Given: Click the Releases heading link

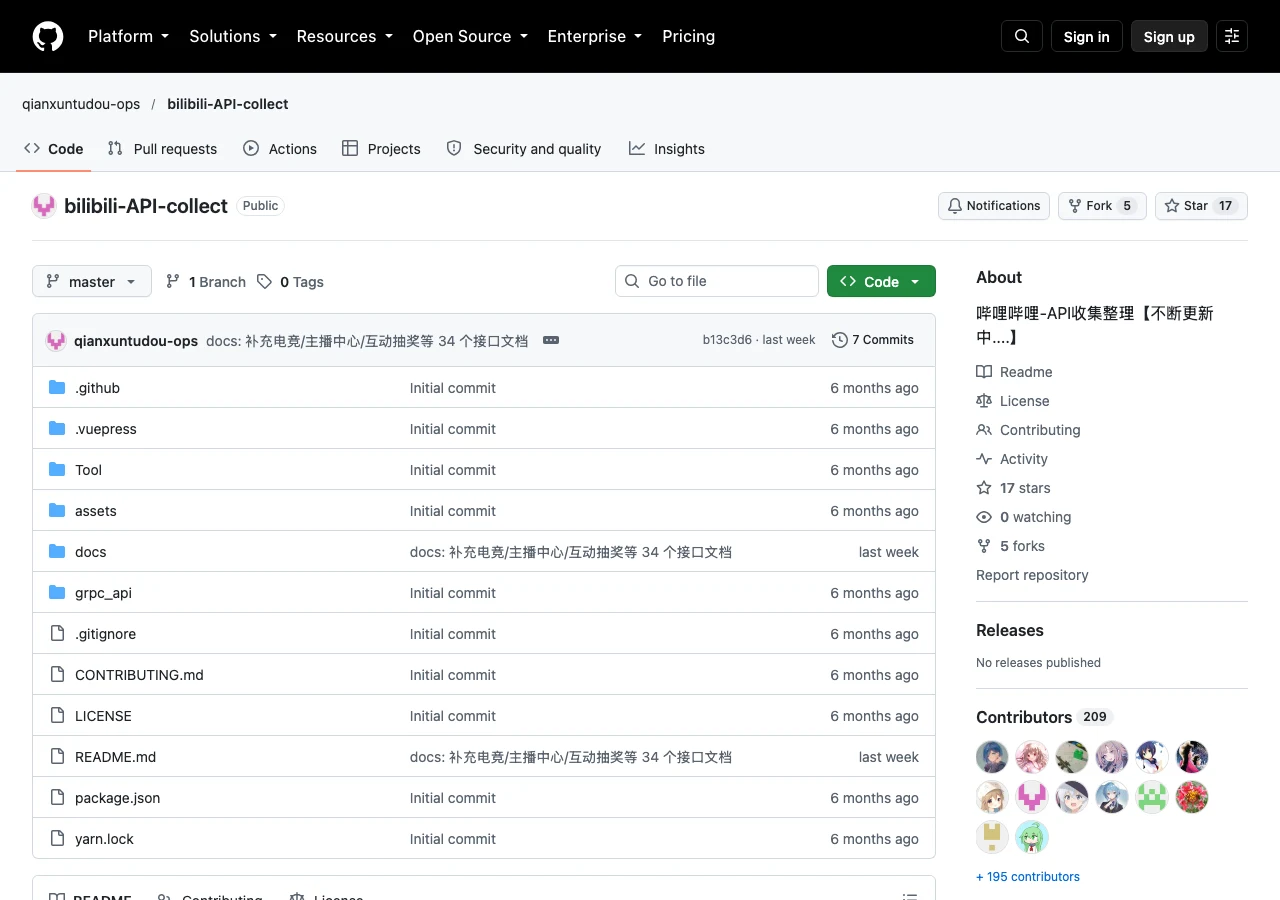Looking at the screenshot, I should (x=1010, y=630).
